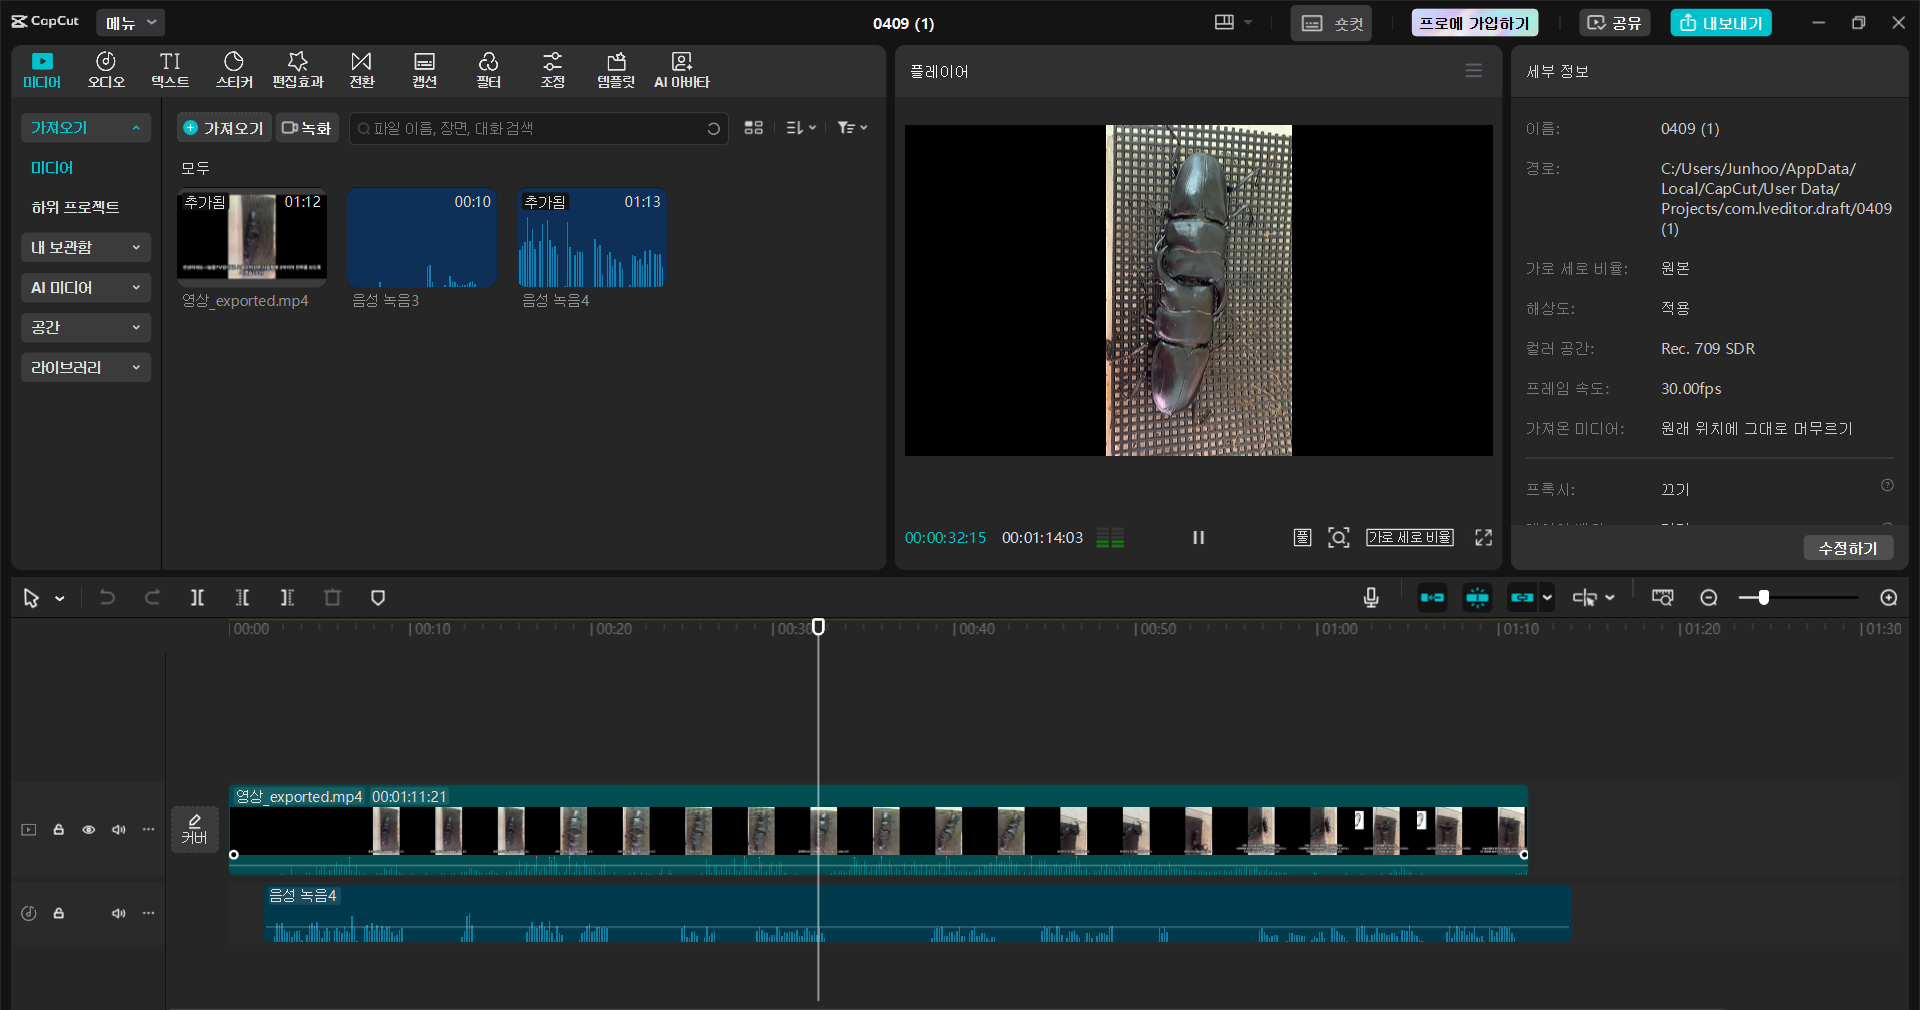Select 하위 프로젝트 in the sidebar

click(x=75, y=207)
